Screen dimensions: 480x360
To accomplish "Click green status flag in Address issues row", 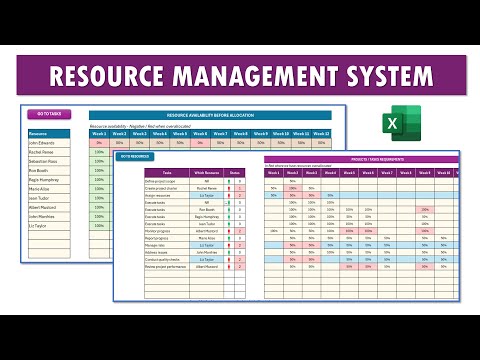I will (x=229, y=252).
